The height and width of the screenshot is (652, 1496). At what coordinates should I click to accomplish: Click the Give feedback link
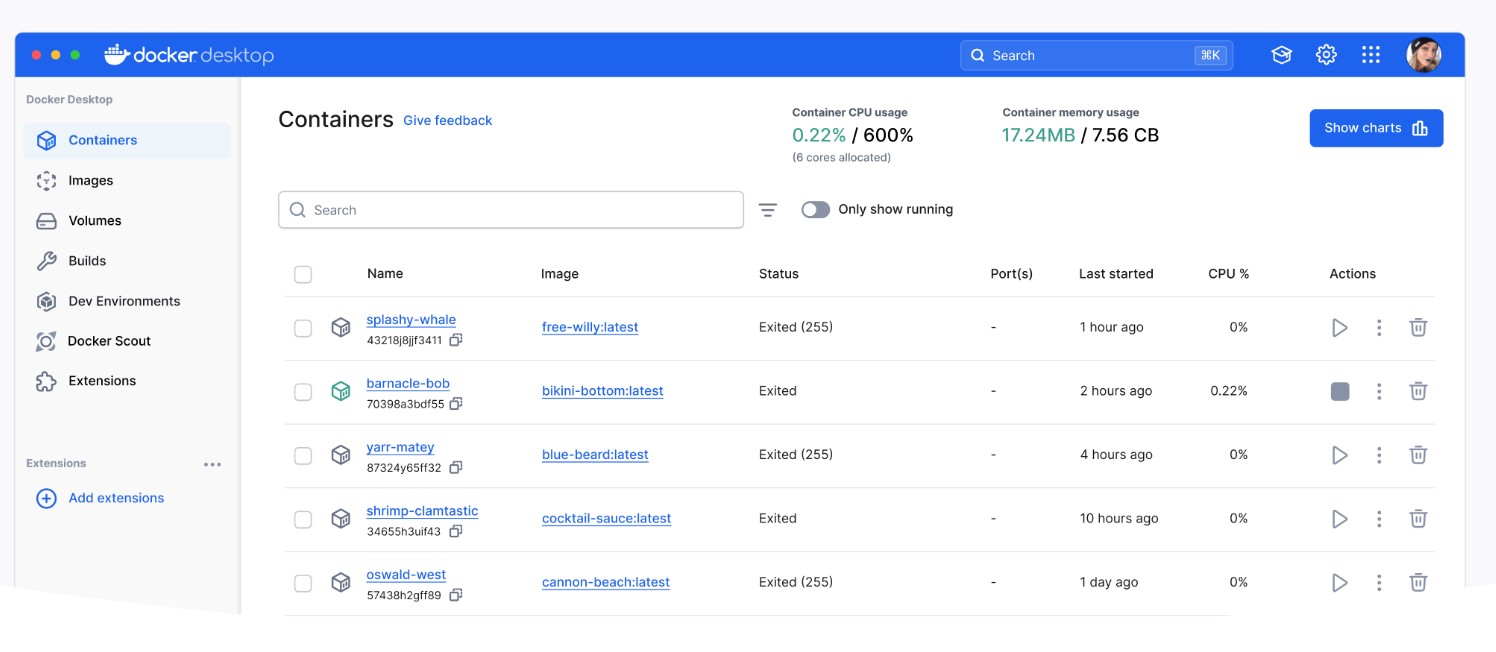point(447,121)
